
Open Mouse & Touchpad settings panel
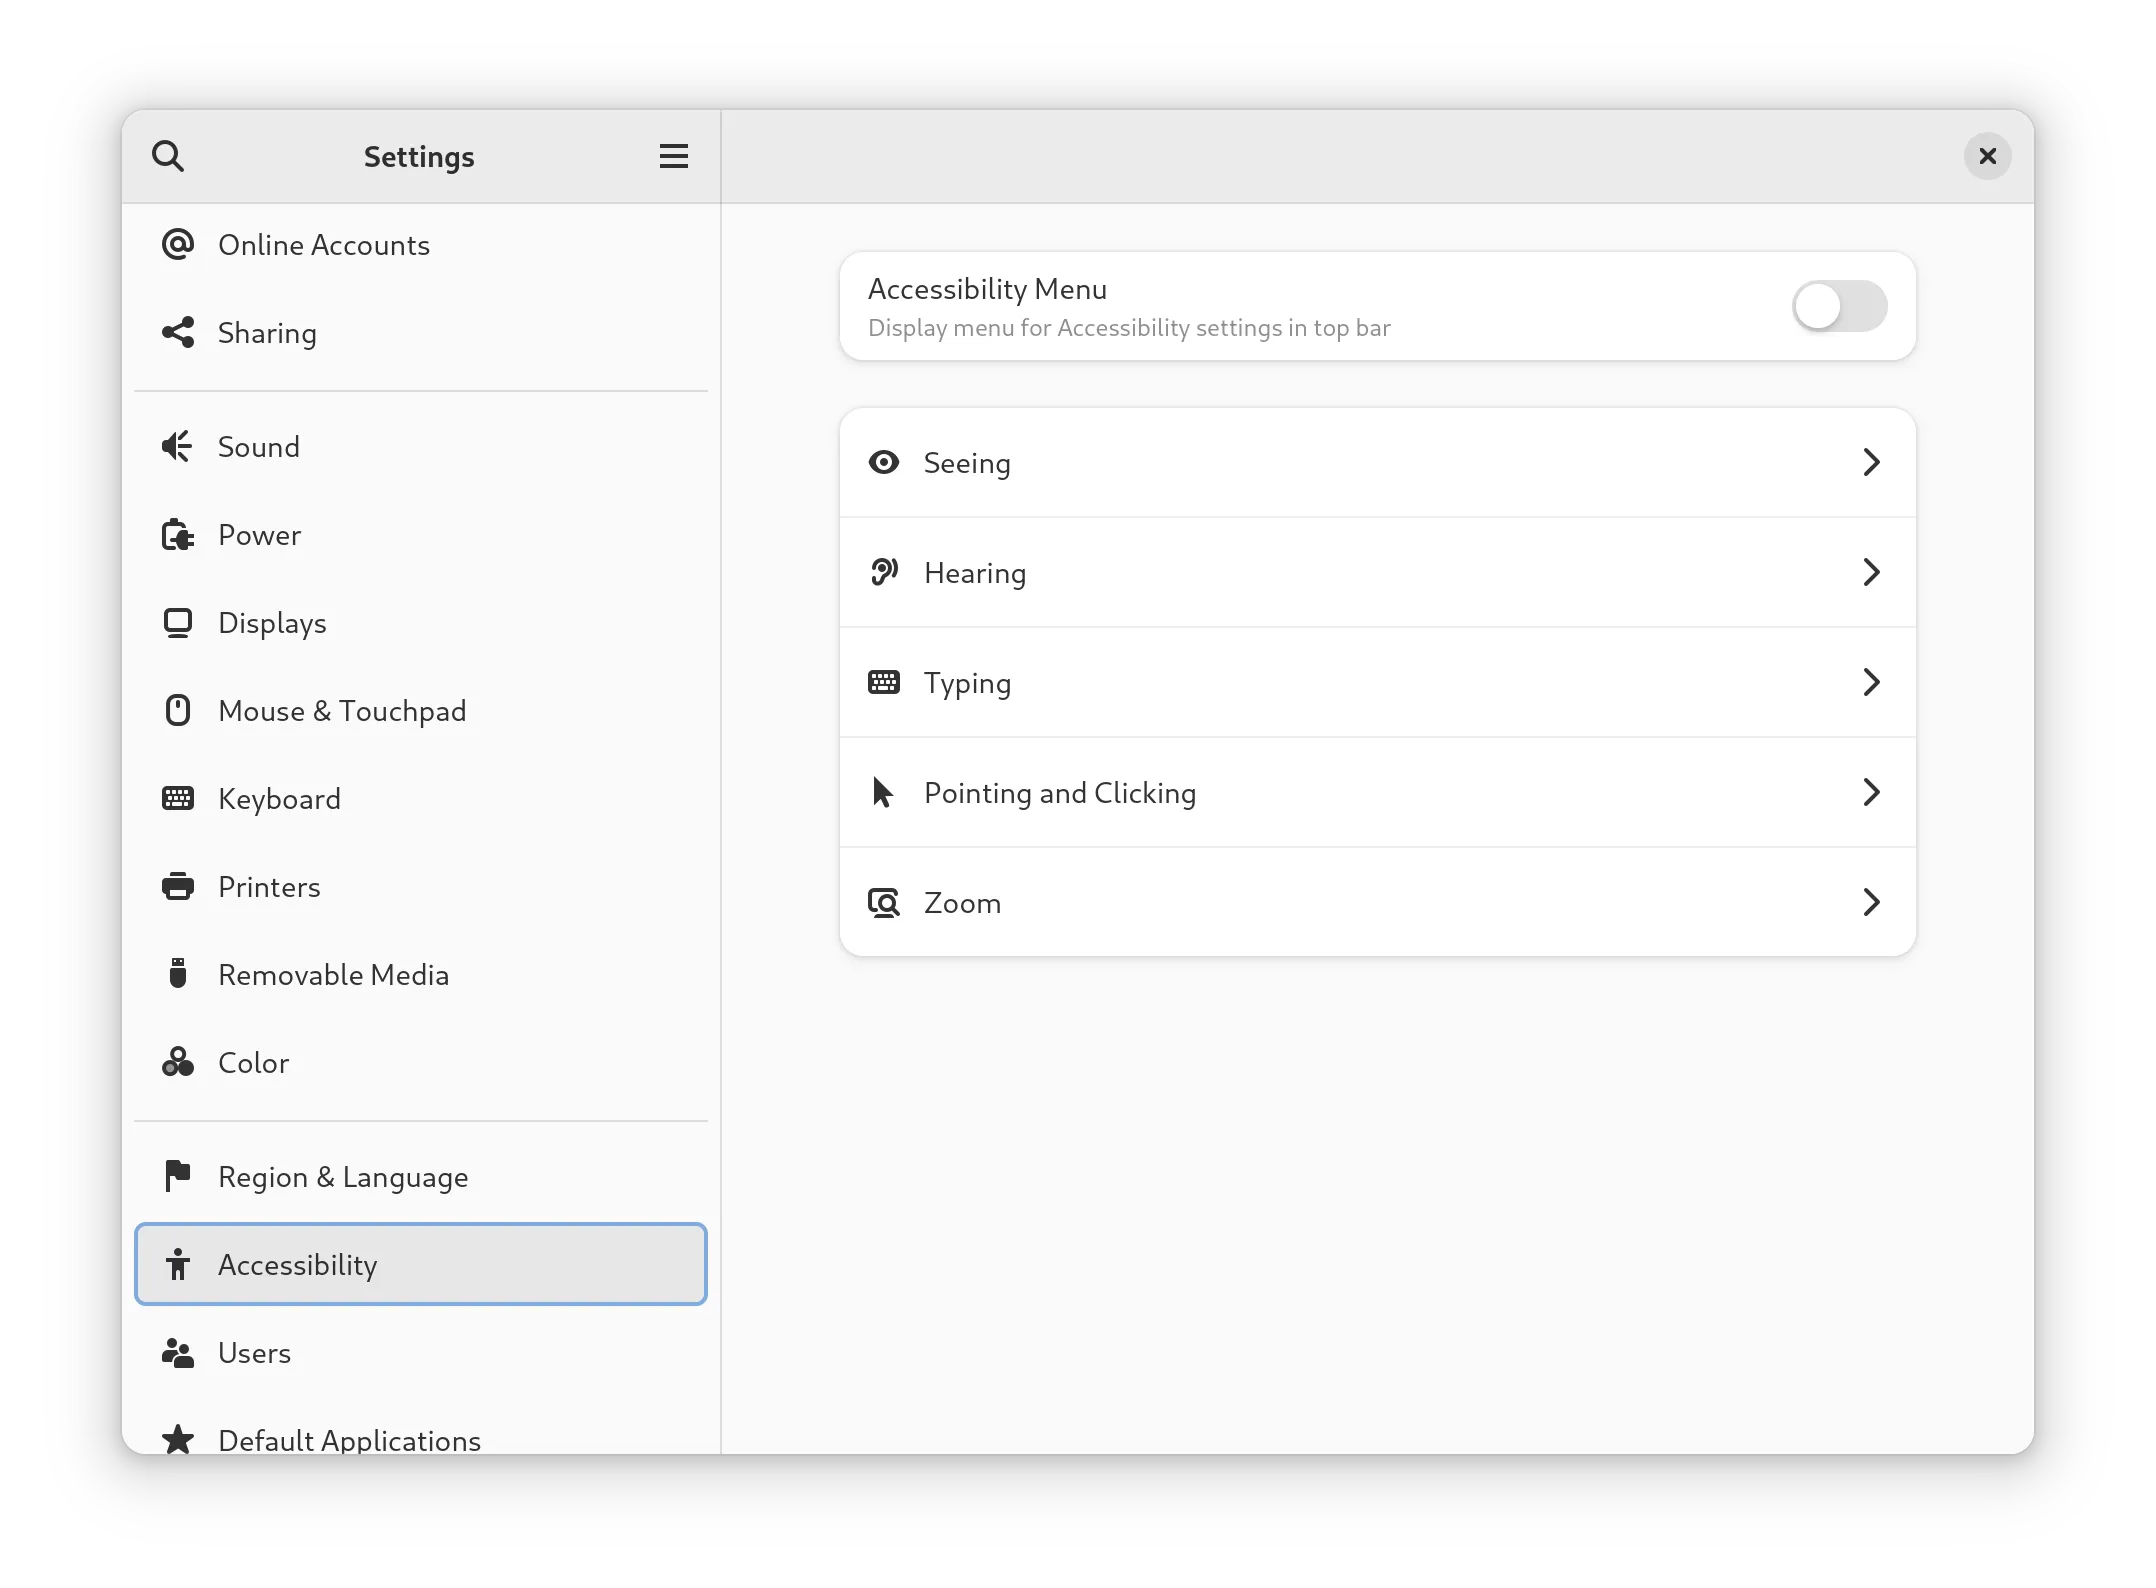point(342,711)
